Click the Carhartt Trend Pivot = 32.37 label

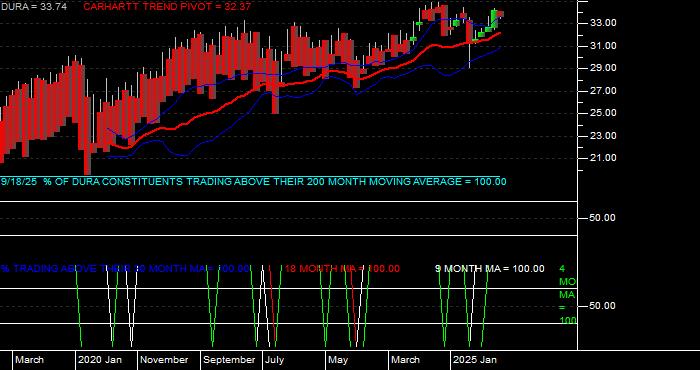167,7
